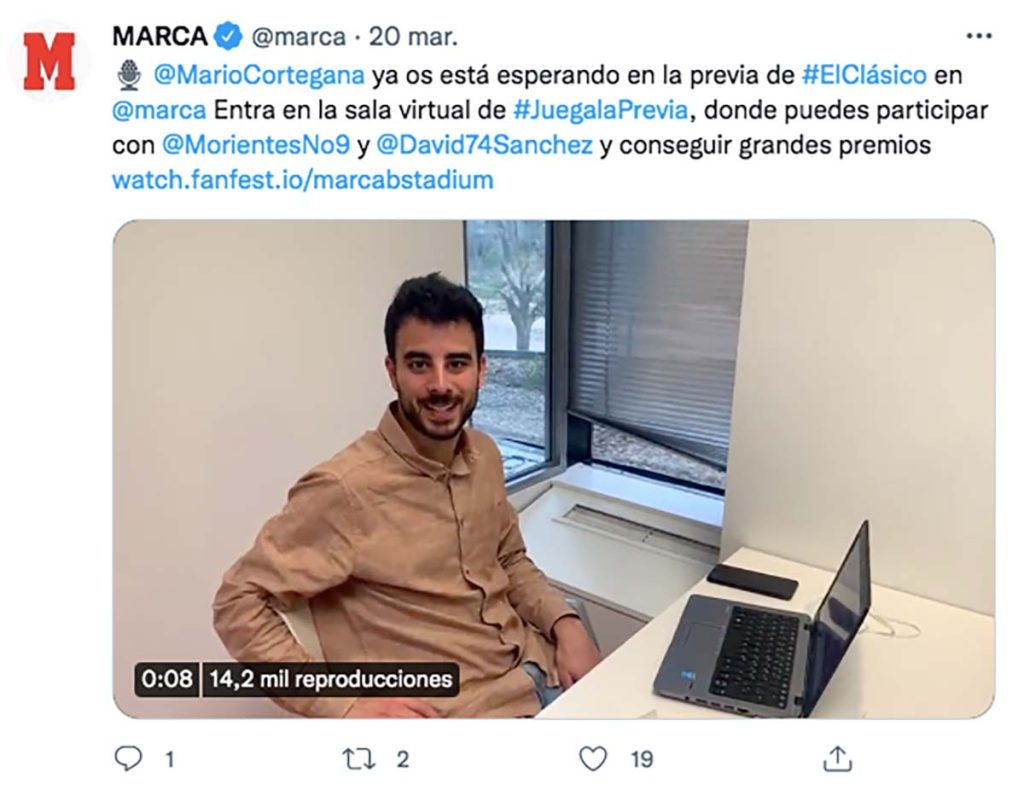Click the 0:08 video duration badge
1024x790 pixels.
pos(167,679)
